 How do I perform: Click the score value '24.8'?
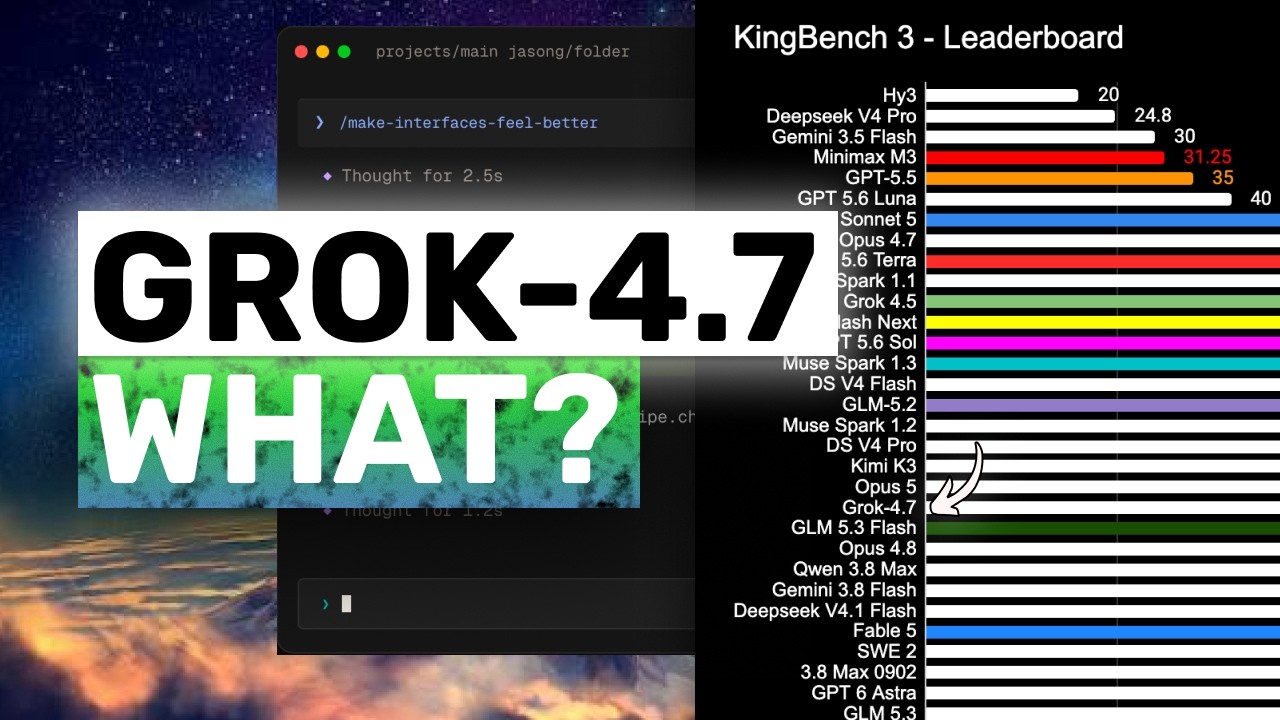point(1153,116)
